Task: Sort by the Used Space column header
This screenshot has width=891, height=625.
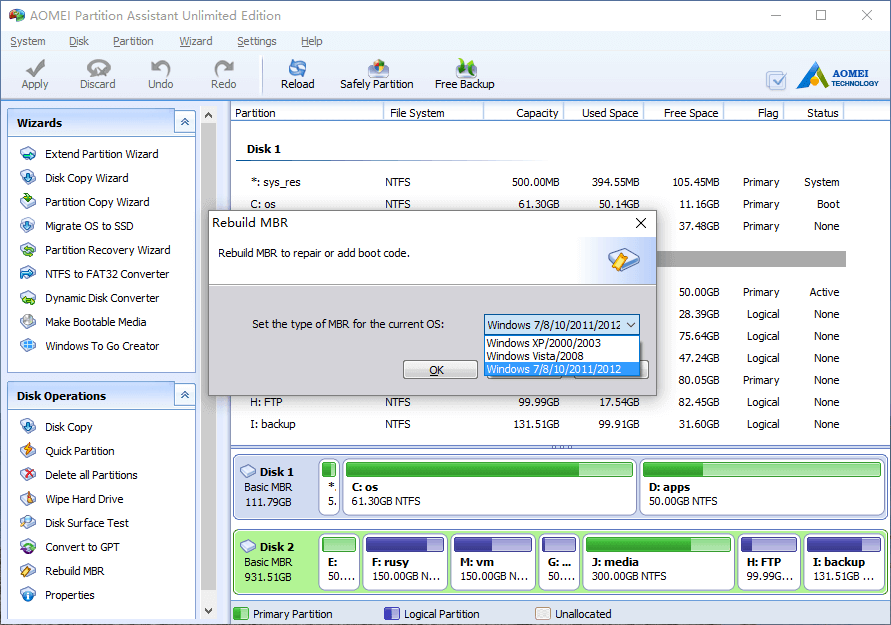Action: point(604,113)
